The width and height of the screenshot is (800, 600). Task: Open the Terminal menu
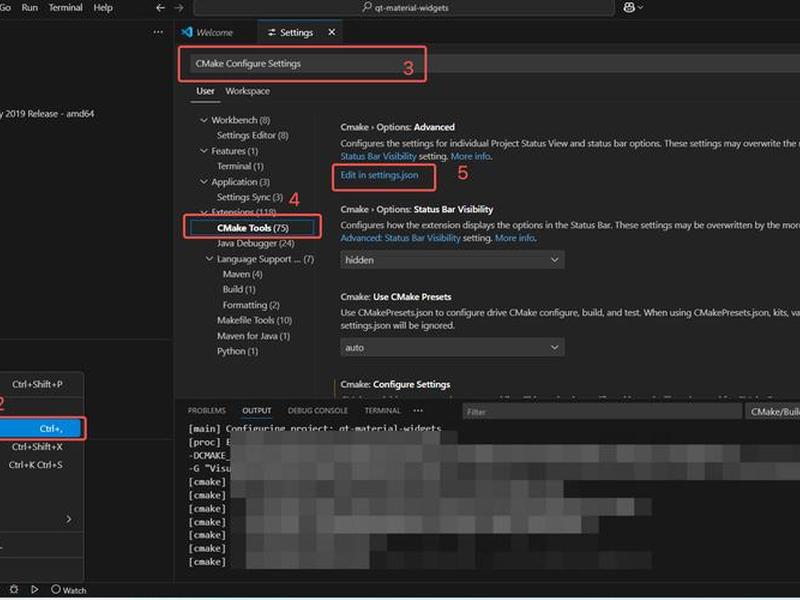pyautogui.click(x=65, y=8)
